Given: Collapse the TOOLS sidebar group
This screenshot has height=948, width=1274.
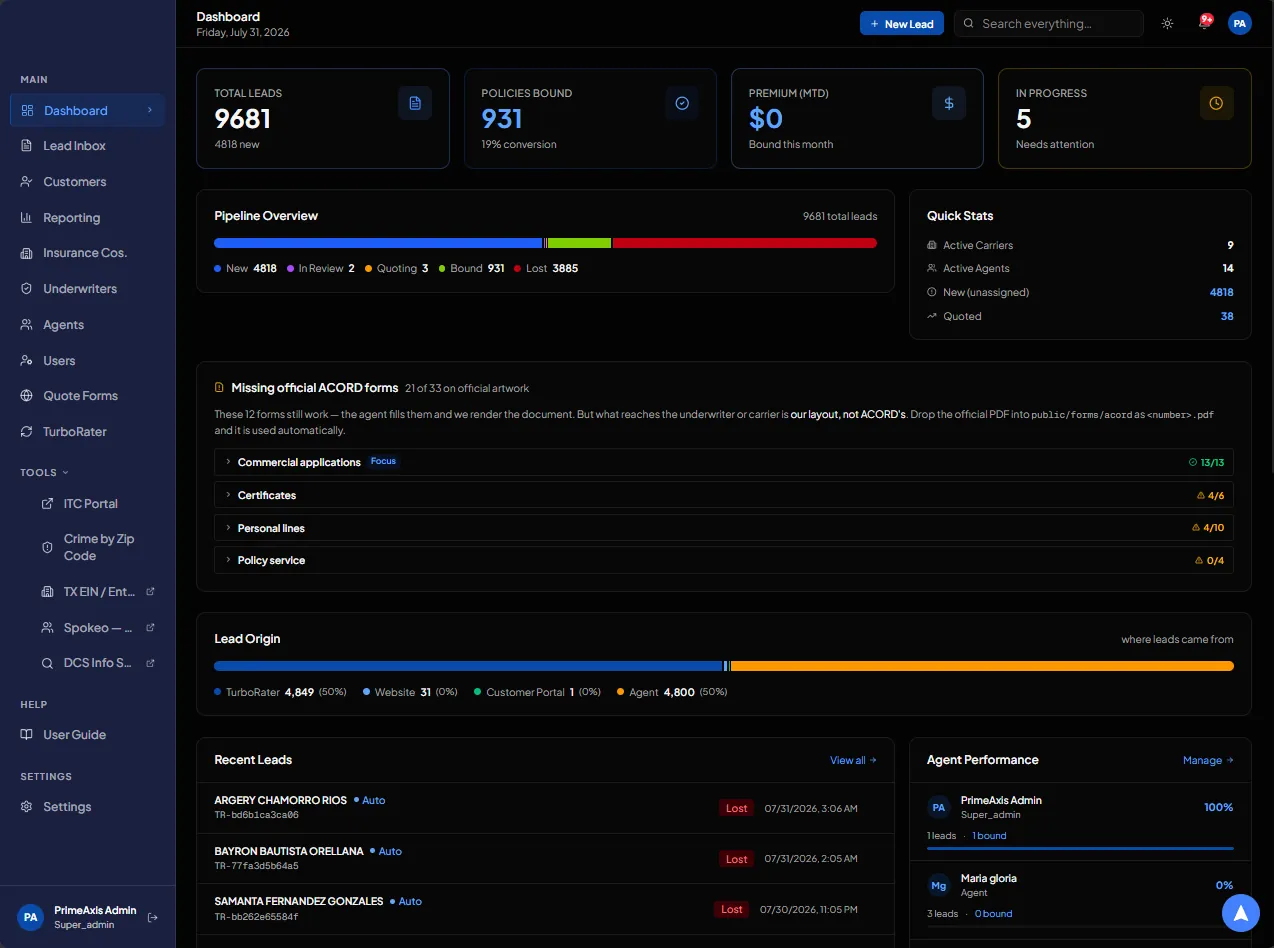Looking at the screenshot, I should (x=45, y=472).
